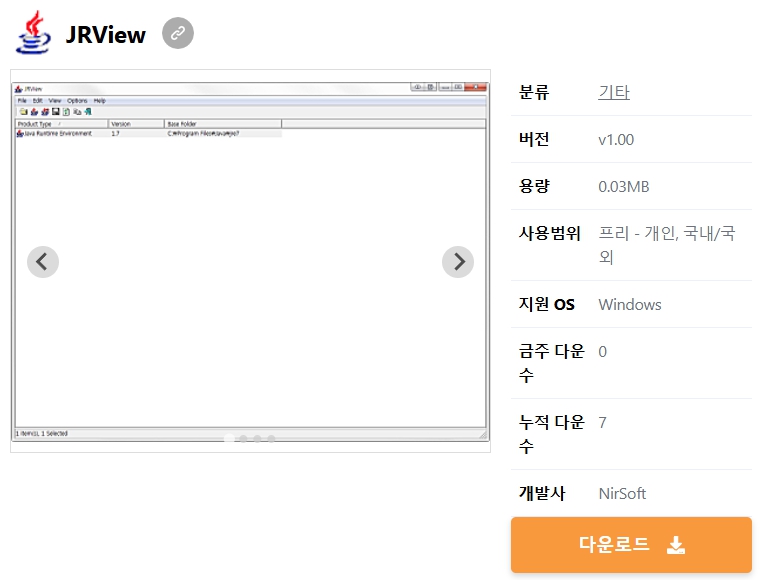
Task: Copy the page link with the chain icon
Action: pyautogui.click(x=178, y=33)
